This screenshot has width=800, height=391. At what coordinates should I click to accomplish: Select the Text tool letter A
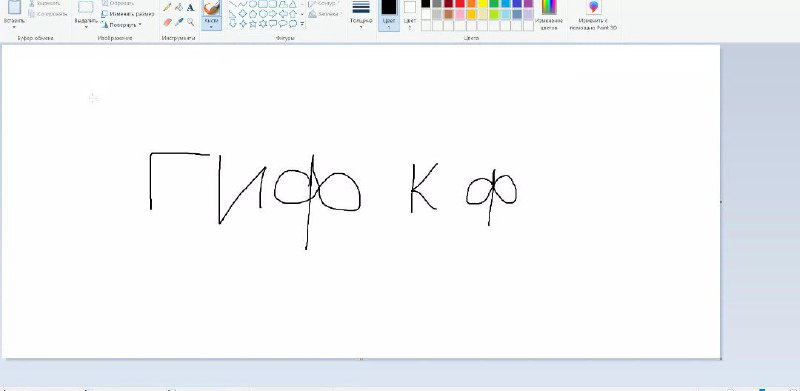click(x=190, y=8)
